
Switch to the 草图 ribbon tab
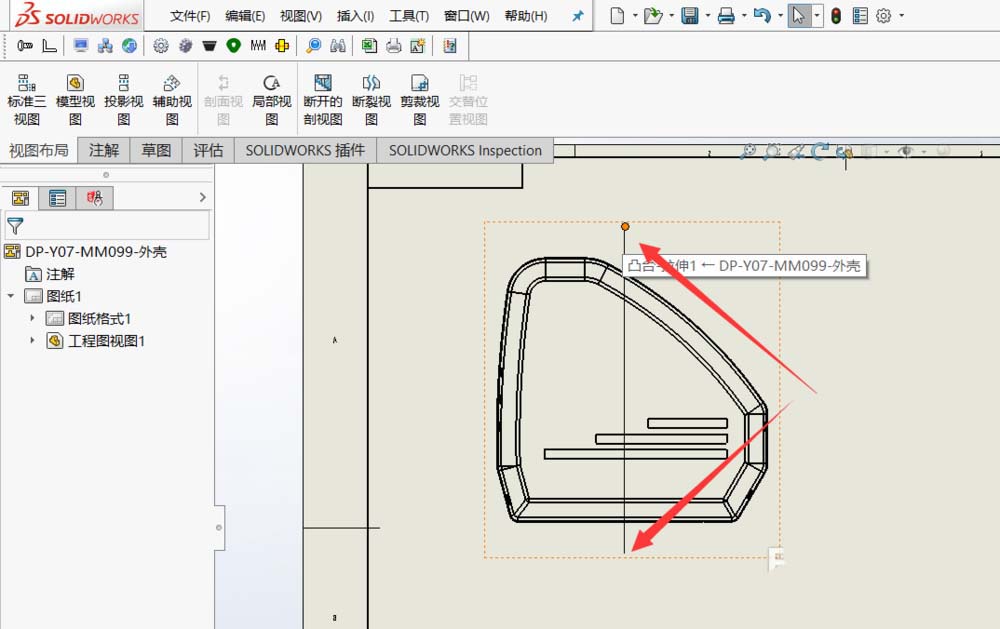(156, 151)
